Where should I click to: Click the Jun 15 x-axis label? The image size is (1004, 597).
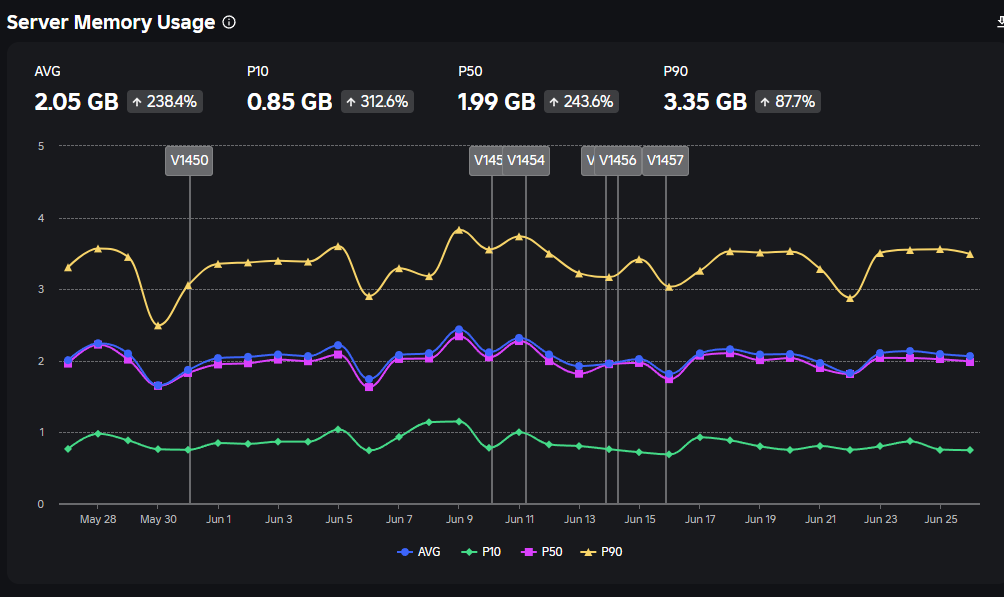pyautogui.click(x=640, y=519)
